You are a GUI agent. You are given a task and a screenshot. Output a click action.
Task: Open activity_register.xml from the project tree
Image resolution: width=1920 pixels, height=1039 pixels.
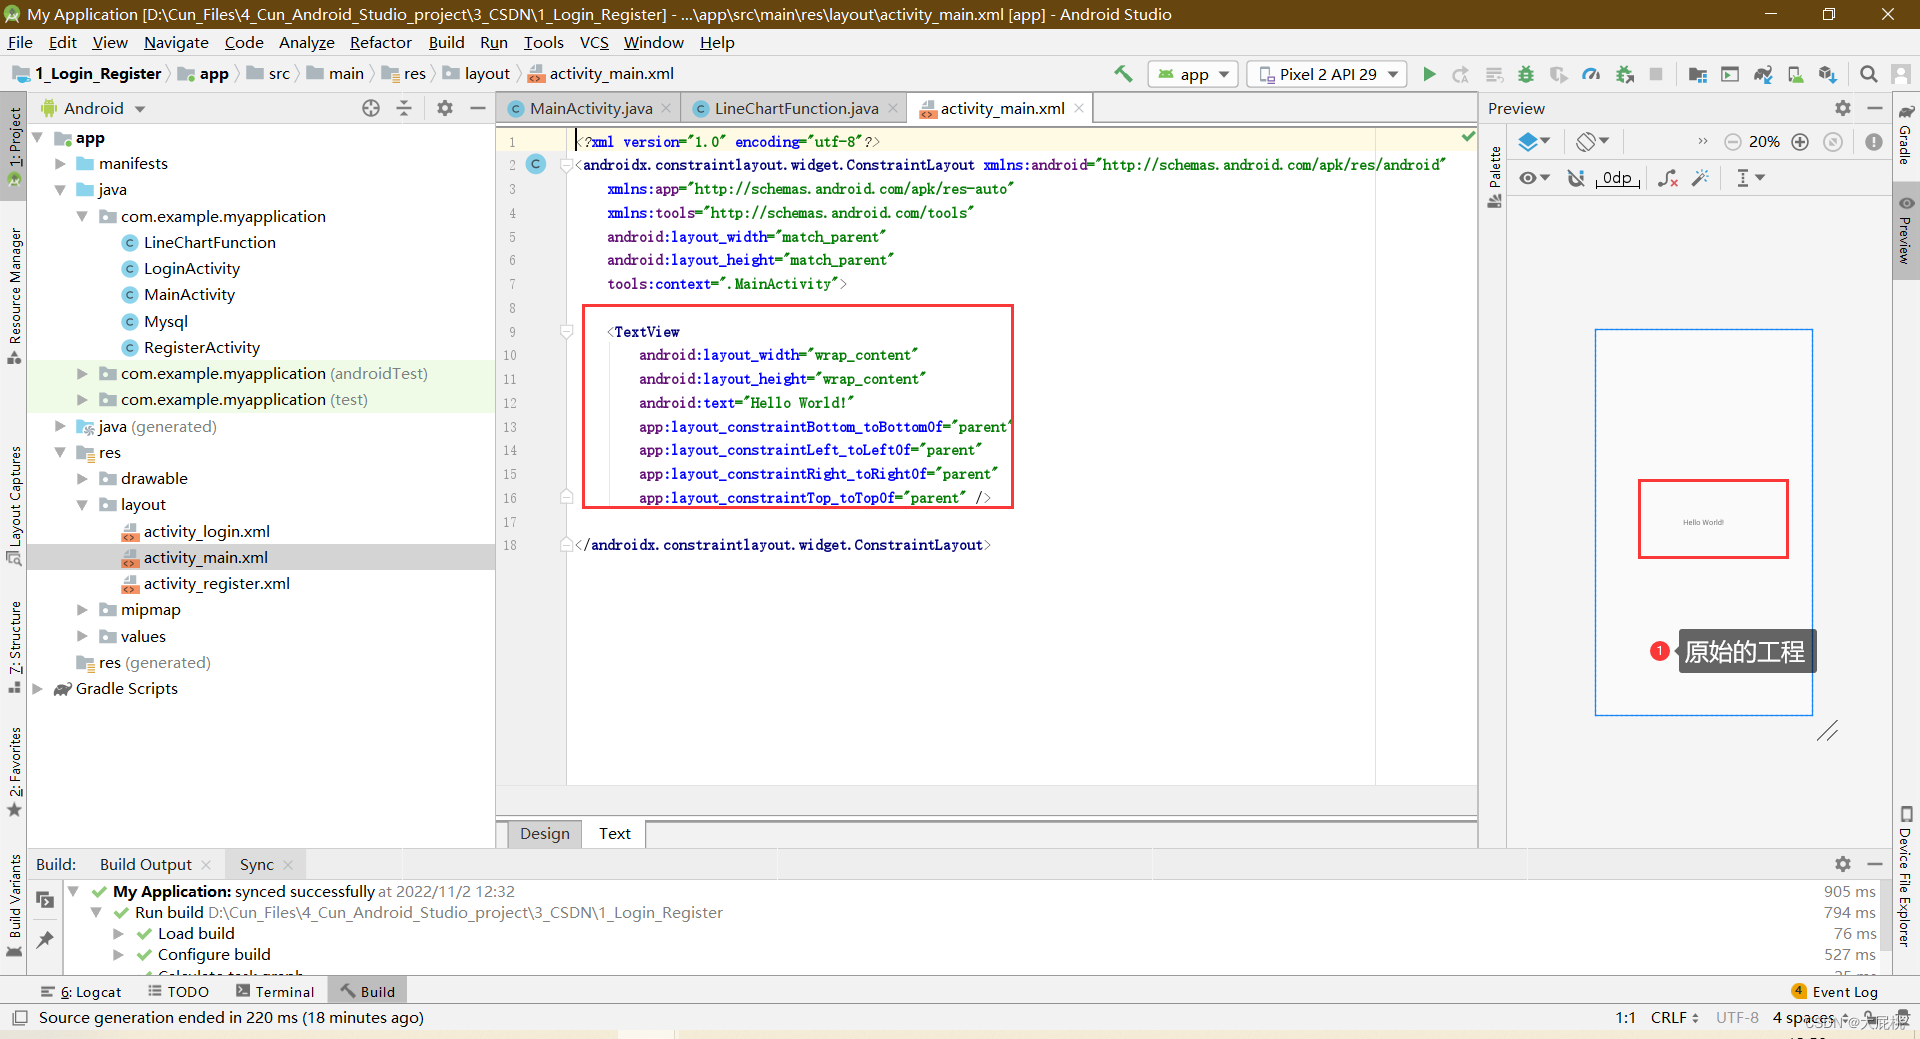[x=217, y=583]
